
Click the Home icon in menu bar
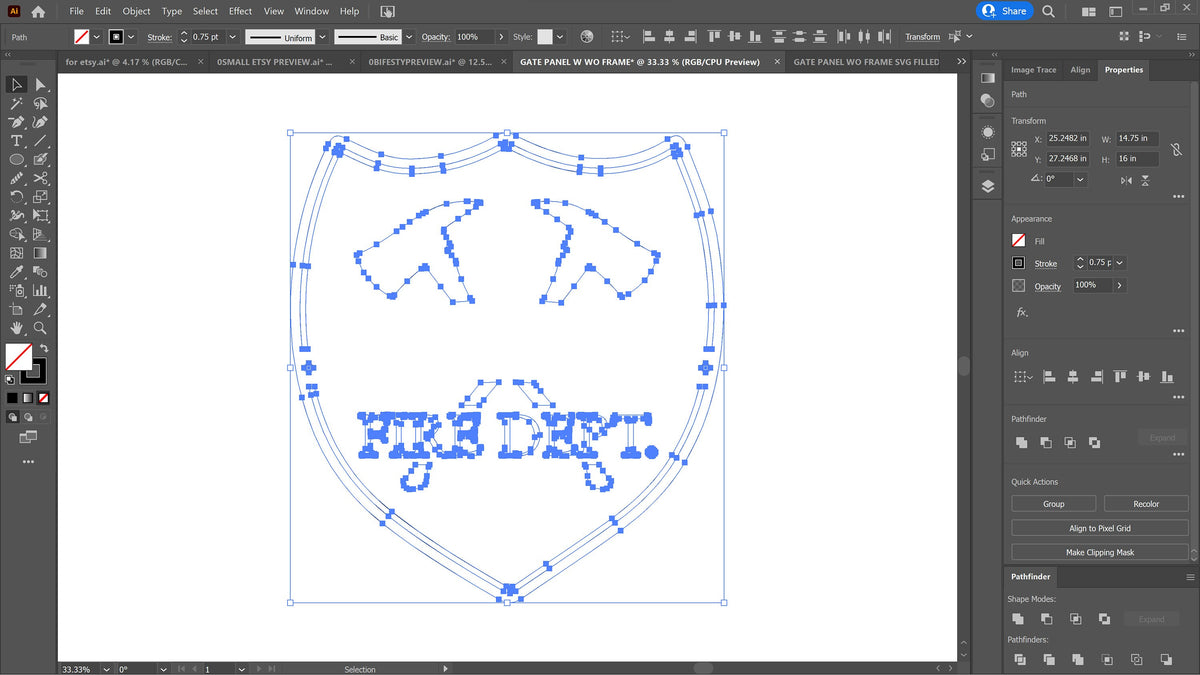click(x=38, y=11)
